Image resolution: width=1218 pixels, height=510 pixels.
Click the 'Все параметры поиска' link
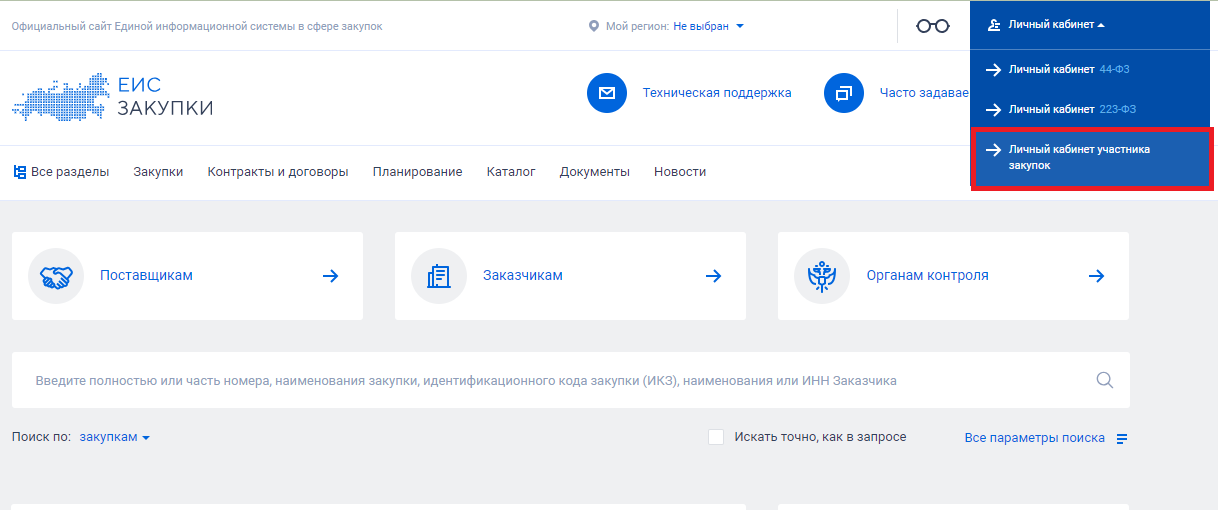pos(1034,438)
